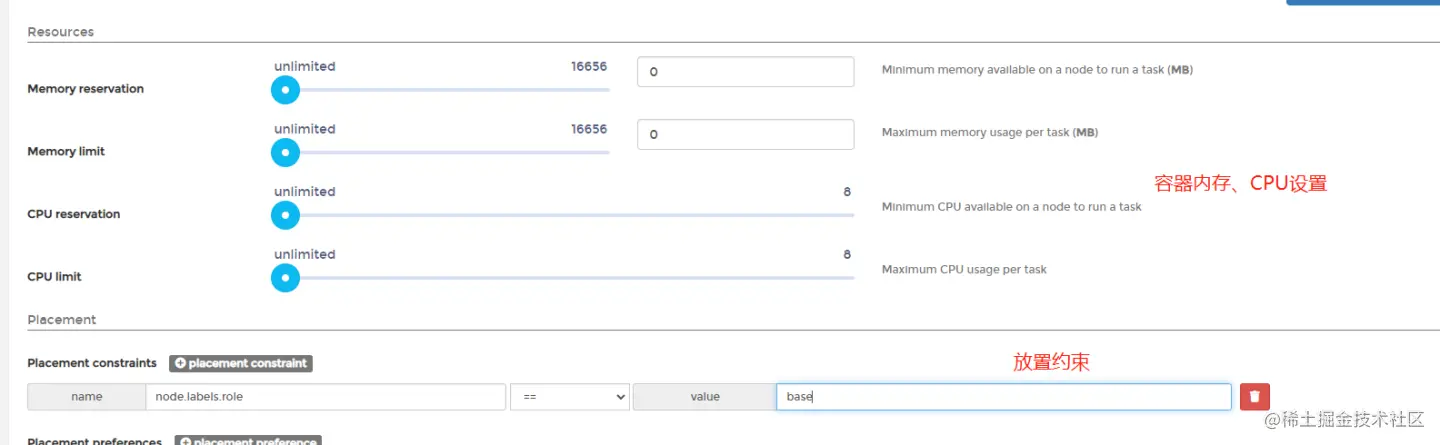This screenshot has height=445, width=1440.
Task: Add a new placement preference
Action: pos(247,441)
